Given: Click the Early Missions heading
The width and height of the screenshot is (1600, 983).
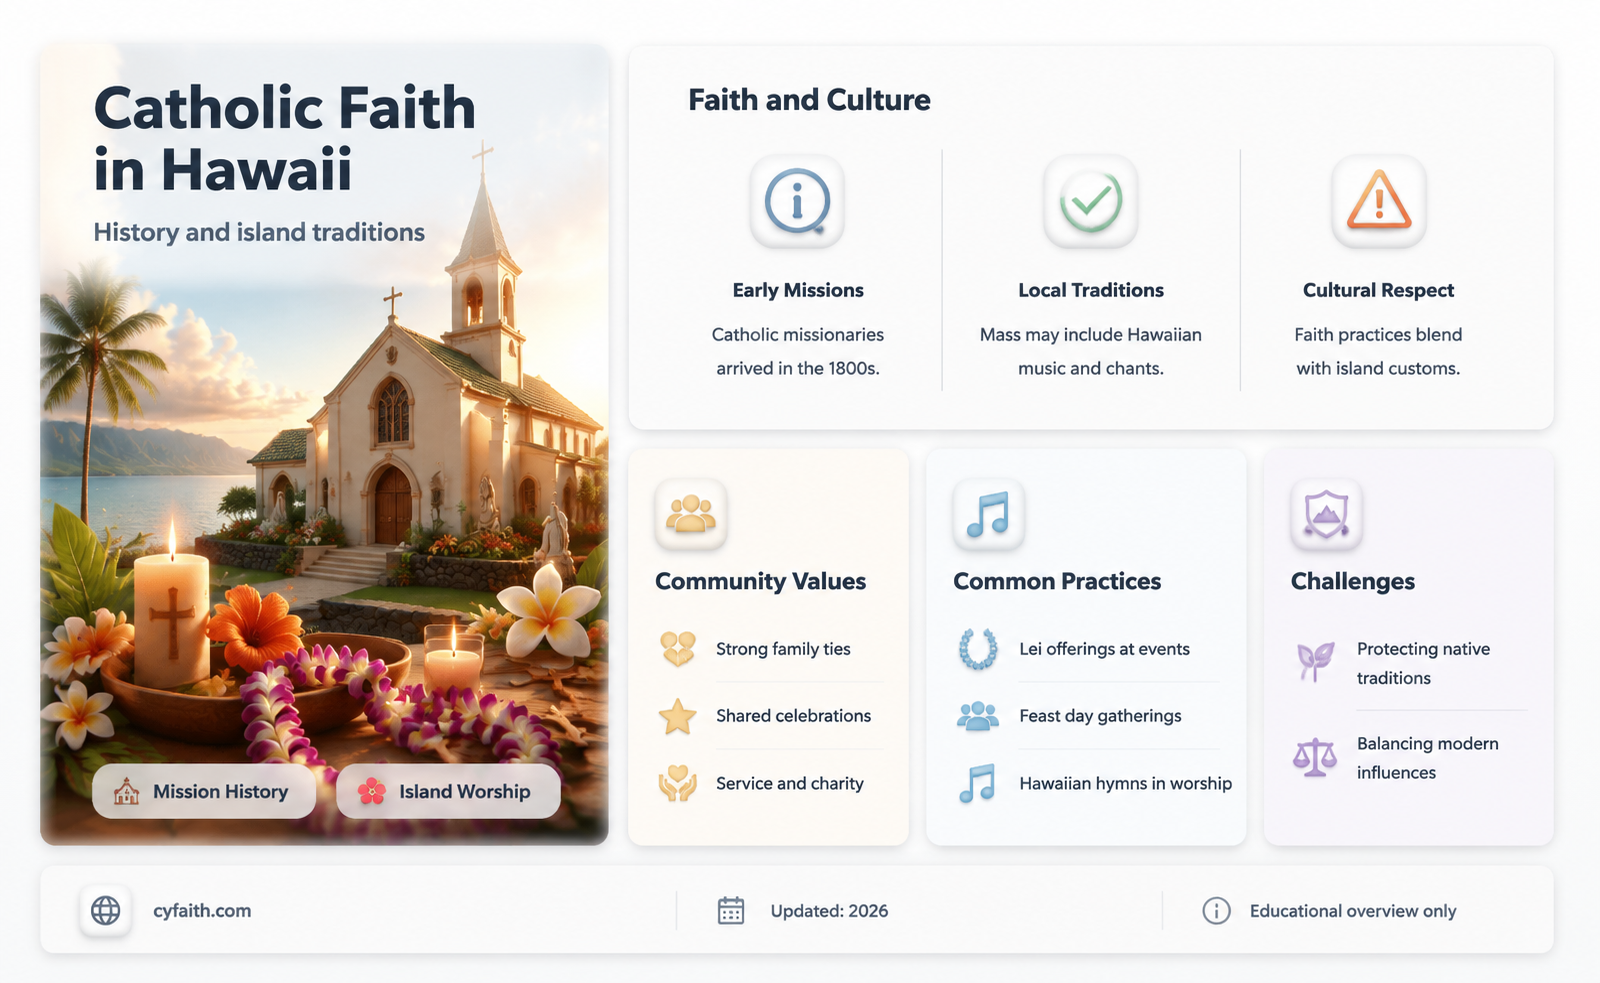Looking at the screenshot, I should pyautogui.click(x=798, y=290).
